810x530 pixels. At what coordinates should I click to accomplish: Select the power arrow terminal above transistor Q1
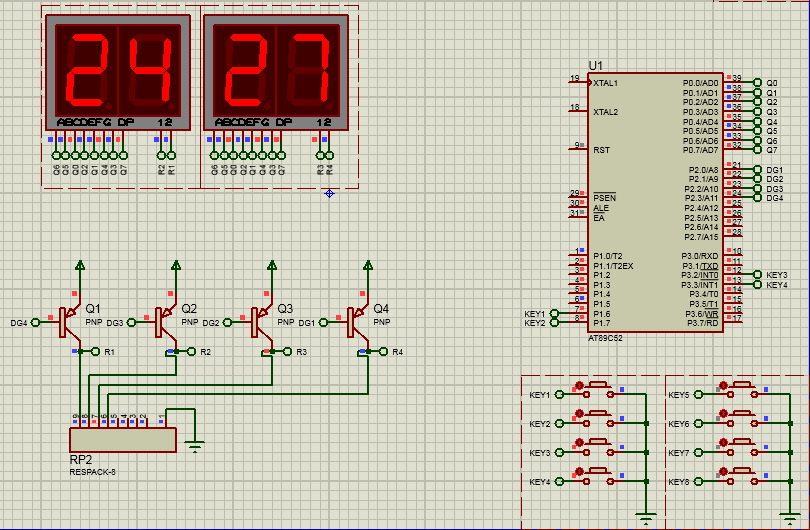click(80, 265)
